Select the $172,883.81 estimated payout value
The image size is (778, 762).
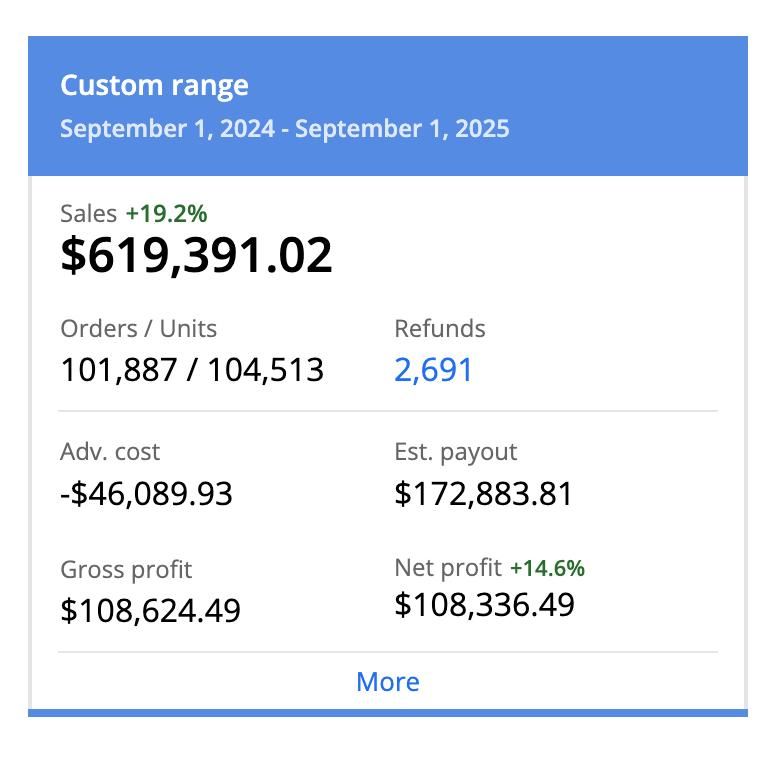pyautogui.click(x=483, y=494)
